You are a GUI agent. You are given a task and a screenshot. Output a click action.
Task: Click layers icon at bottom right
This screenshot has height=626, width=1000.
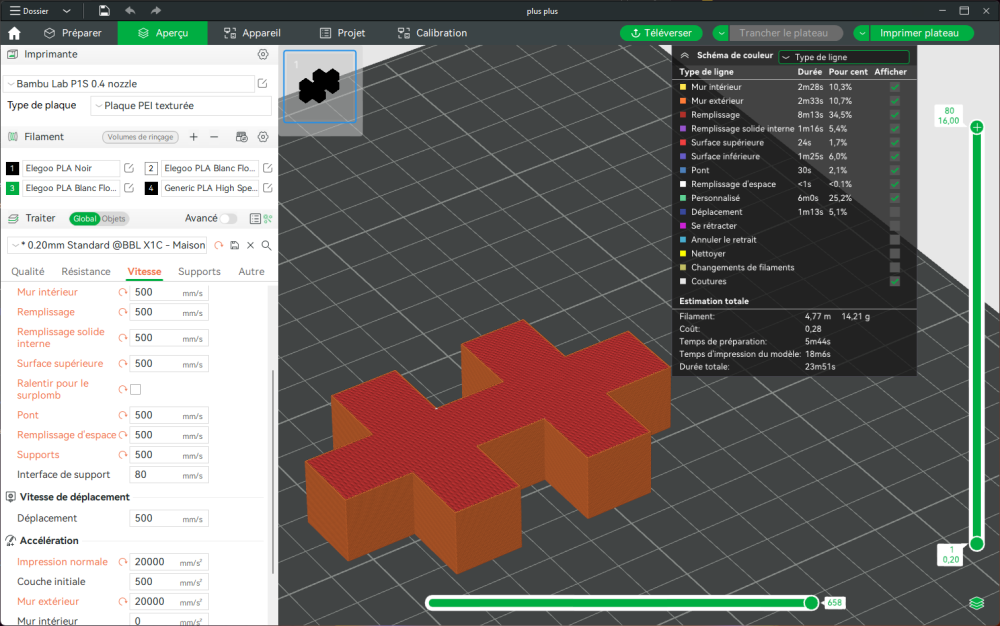pyautogui.click(x=976, y=603)
